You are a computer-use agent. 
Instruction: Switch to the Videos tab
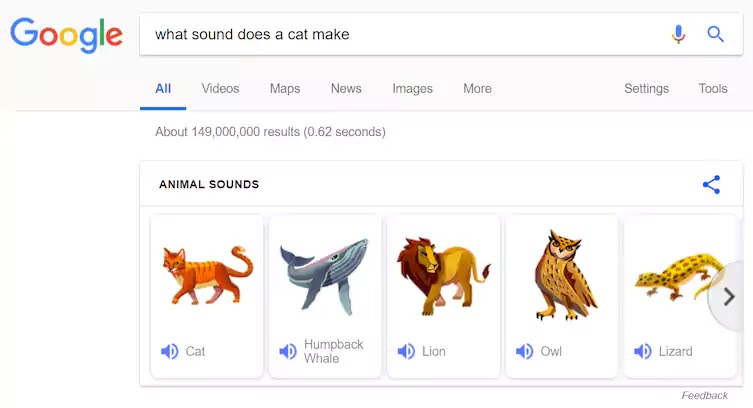[x=220, y=88]
